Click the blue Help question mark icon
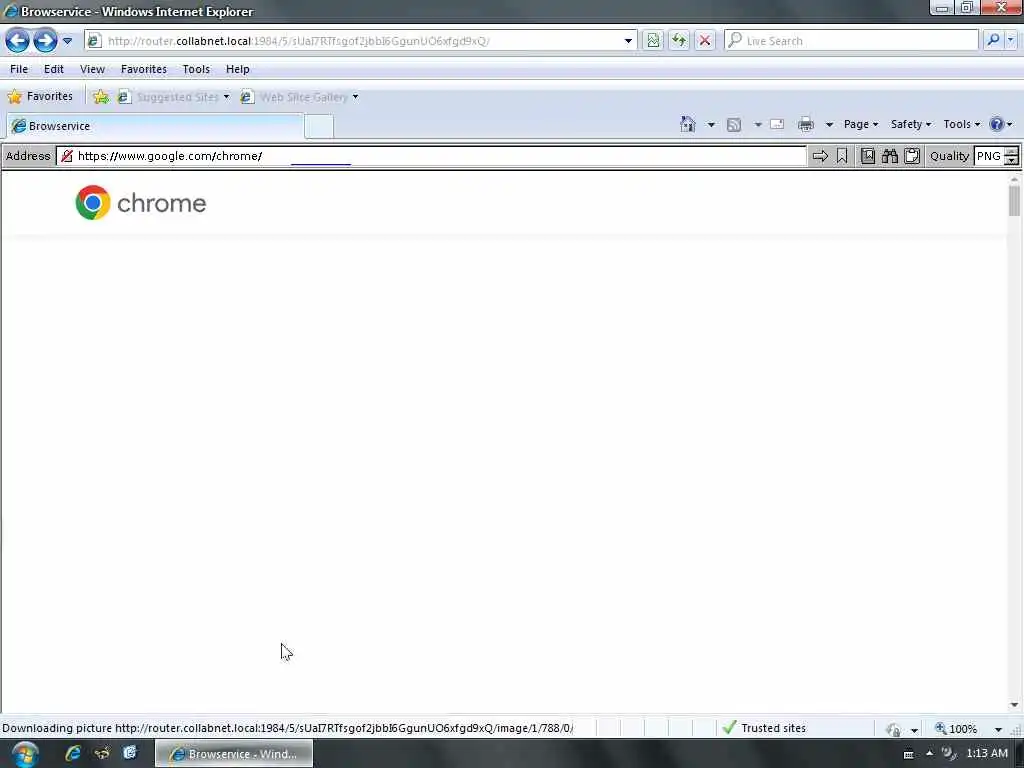The width and height of the screenshot is (1024, 768). [x=997, y=124]
